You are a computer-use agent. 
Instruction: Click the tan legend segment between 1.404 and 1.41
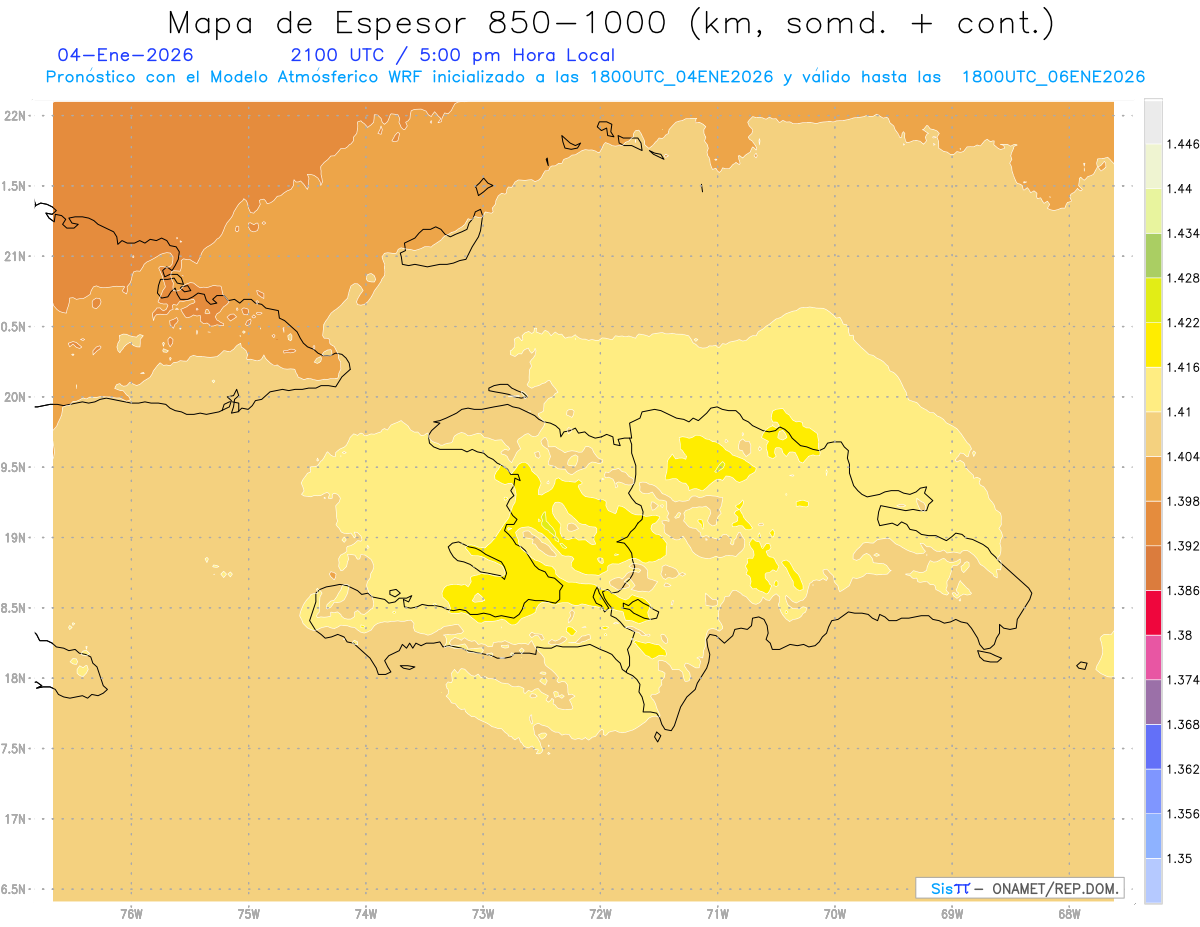tap(1153, 433)
